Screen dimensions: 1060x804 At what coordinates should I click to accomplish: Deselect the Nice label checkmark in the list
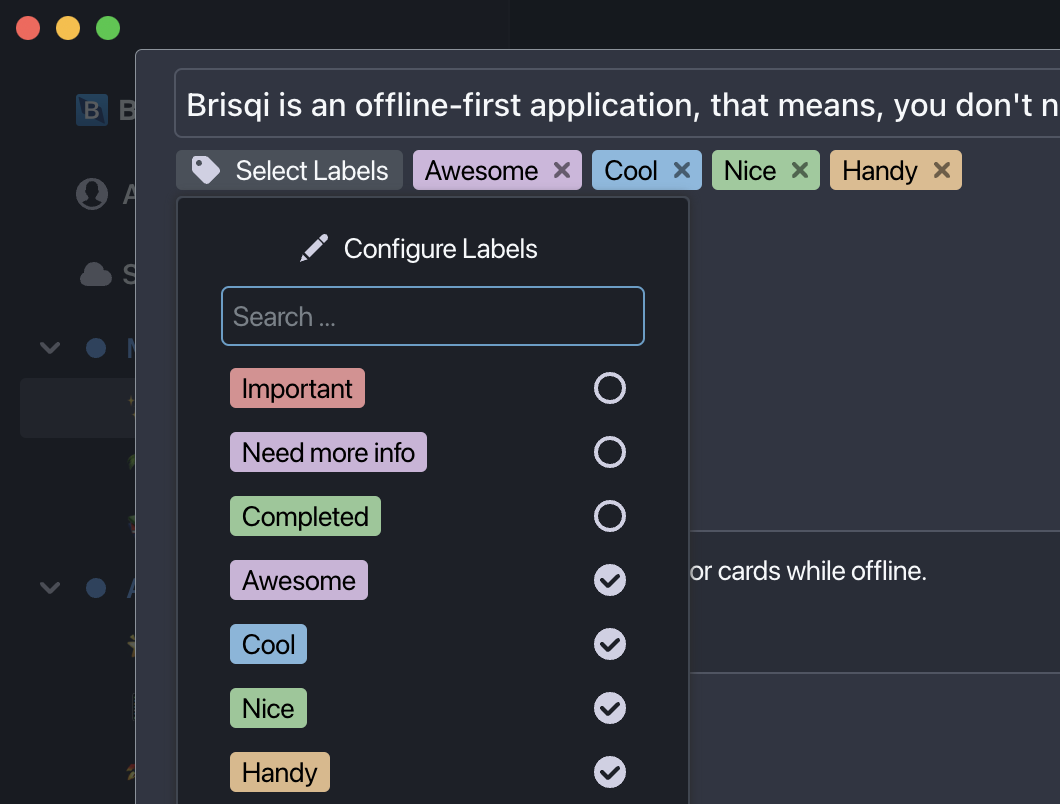(610, 708)
